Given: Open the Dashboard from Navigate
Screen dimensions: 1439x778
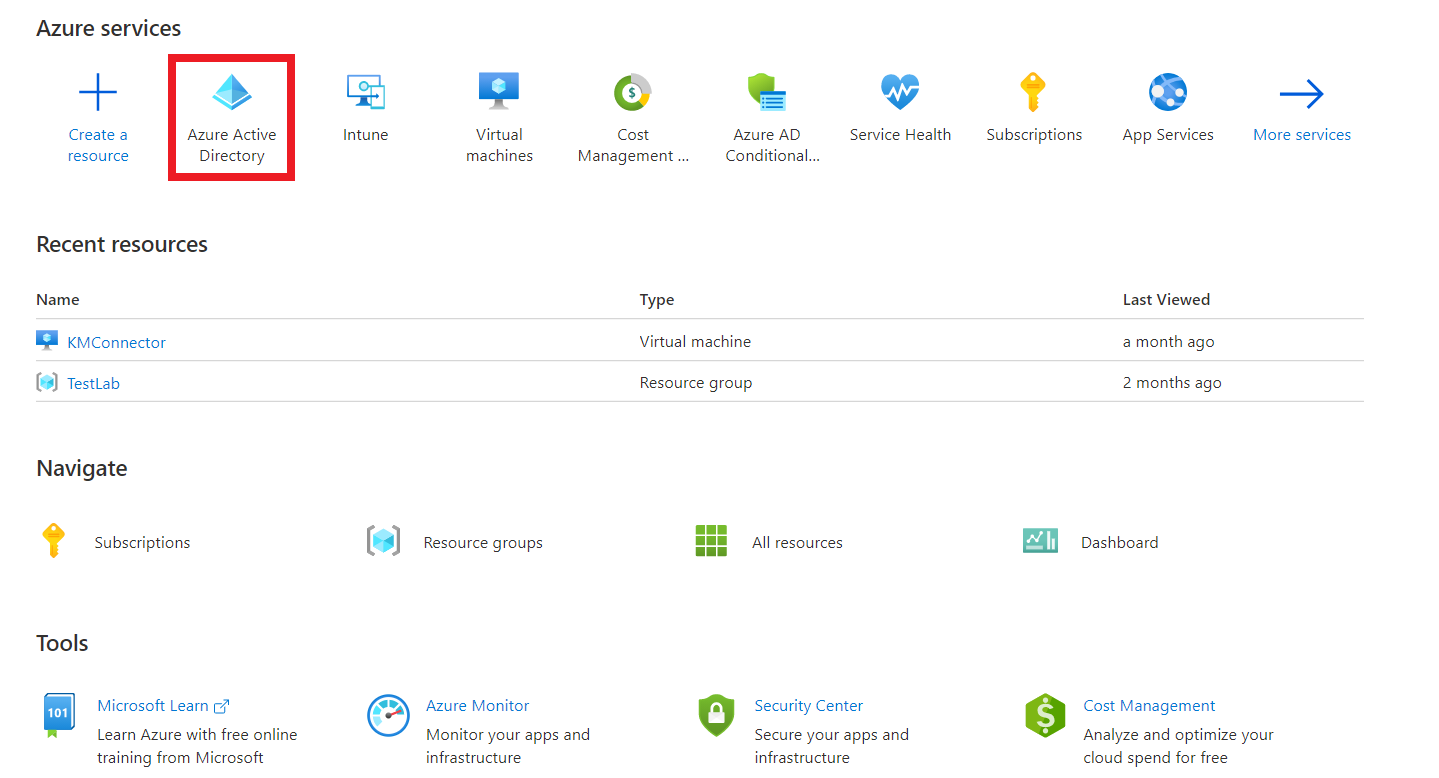Looking at the screenshot, I should [1118, 542].
